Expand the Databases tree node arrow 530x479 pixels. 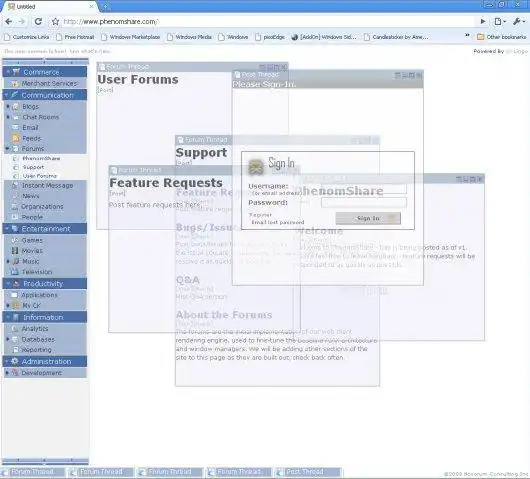8,339
